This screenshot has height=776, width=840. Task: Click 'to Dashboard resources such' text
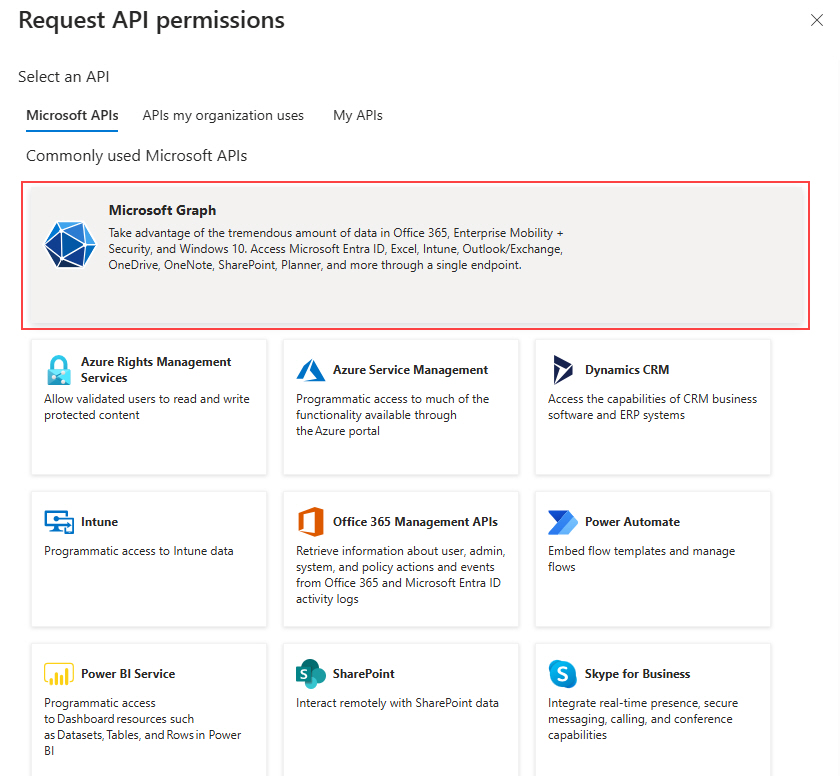[119, 719]
